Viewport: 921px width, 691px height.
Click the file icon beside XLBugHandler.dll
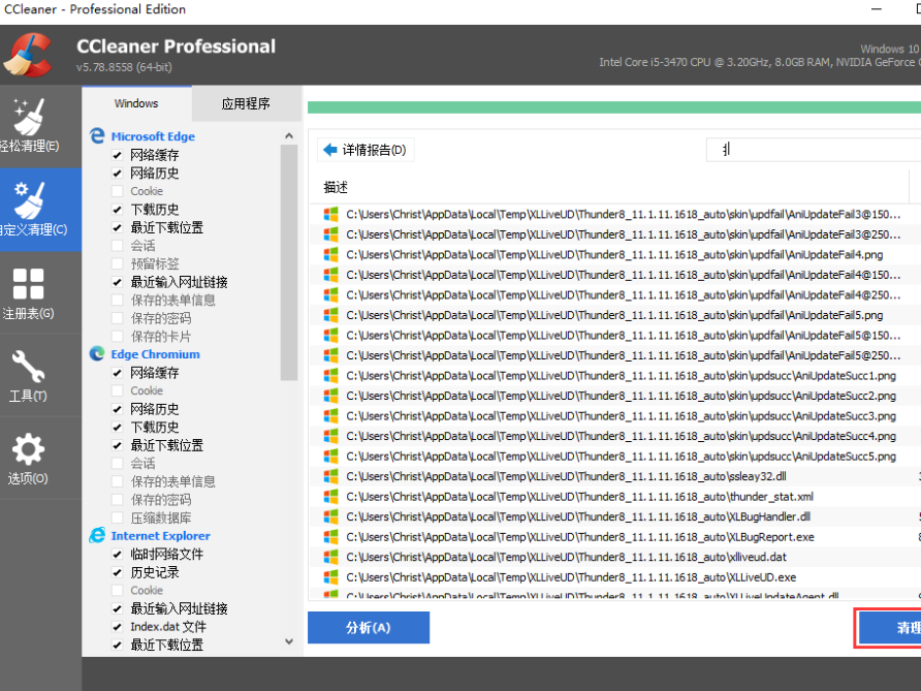point(331,516)
